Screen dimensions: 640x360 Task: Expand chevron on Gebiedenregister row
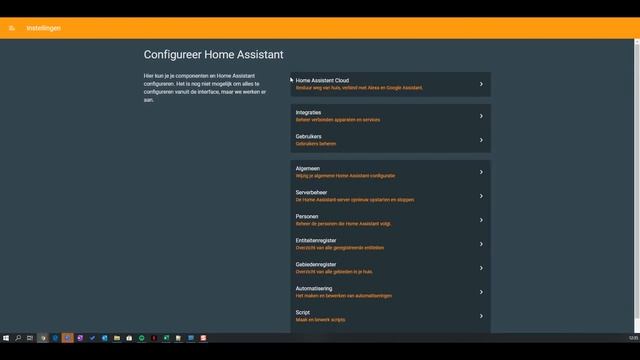tap(481, 268)
